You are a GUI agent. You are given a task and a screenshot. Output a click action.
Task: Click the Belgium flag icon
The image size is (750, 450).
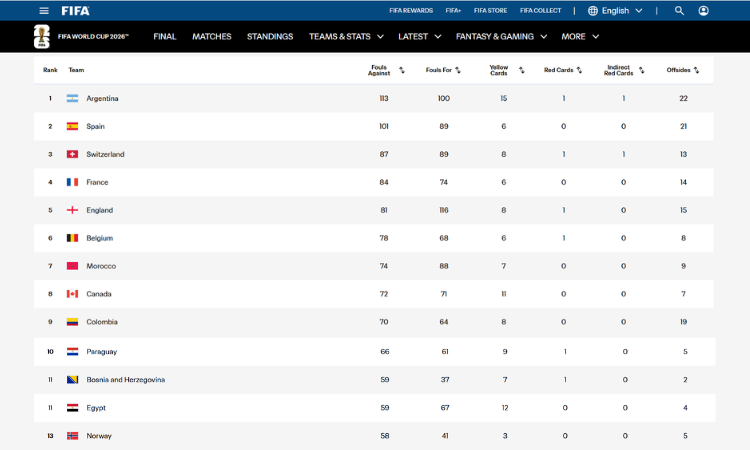(72, 238)
